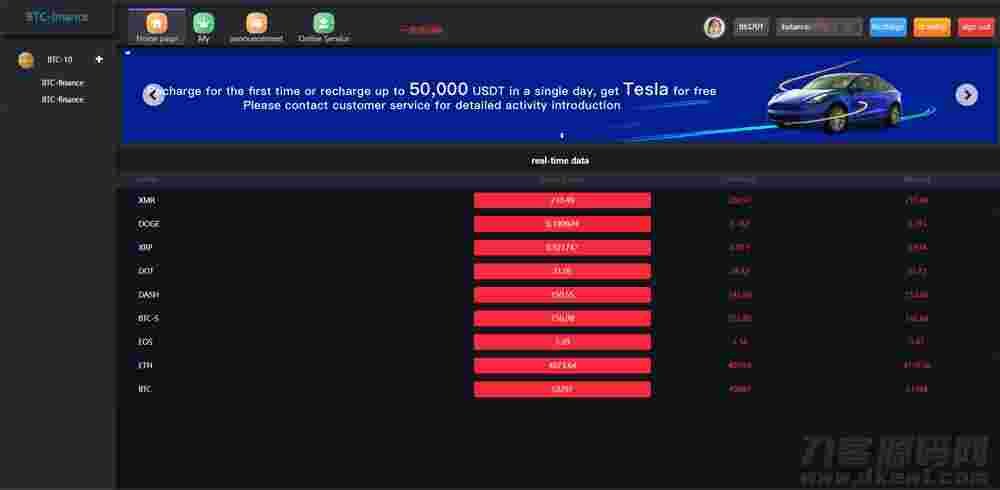Click the gold coin icon beside BTC-10

(x=26, y=60)
